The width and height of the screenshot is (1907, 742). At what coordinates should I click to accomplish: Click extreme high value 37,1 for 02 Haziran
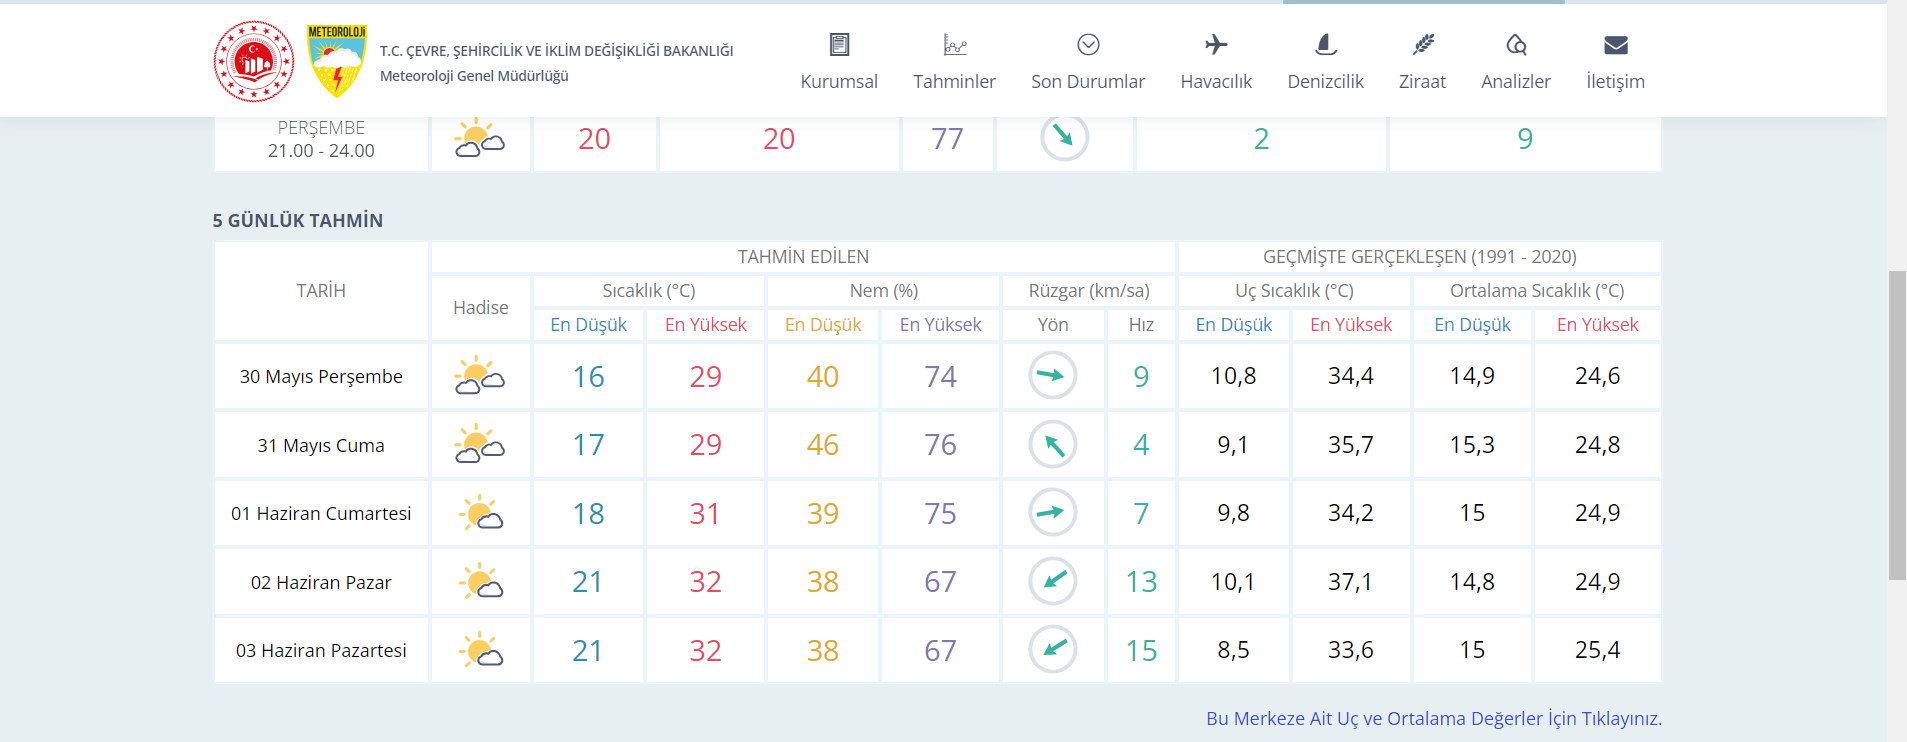pos(1350,582)
